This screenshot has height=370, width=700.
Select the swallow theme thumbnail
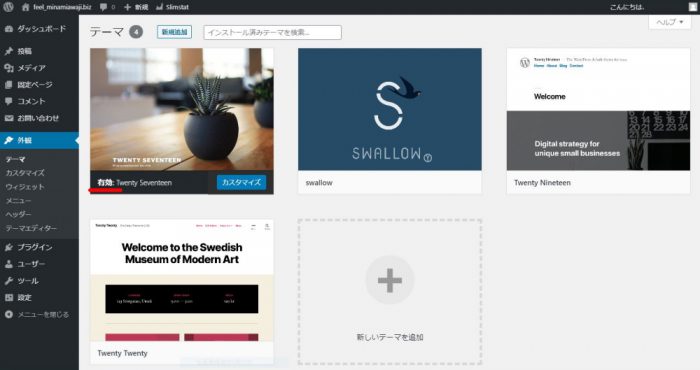390,109
